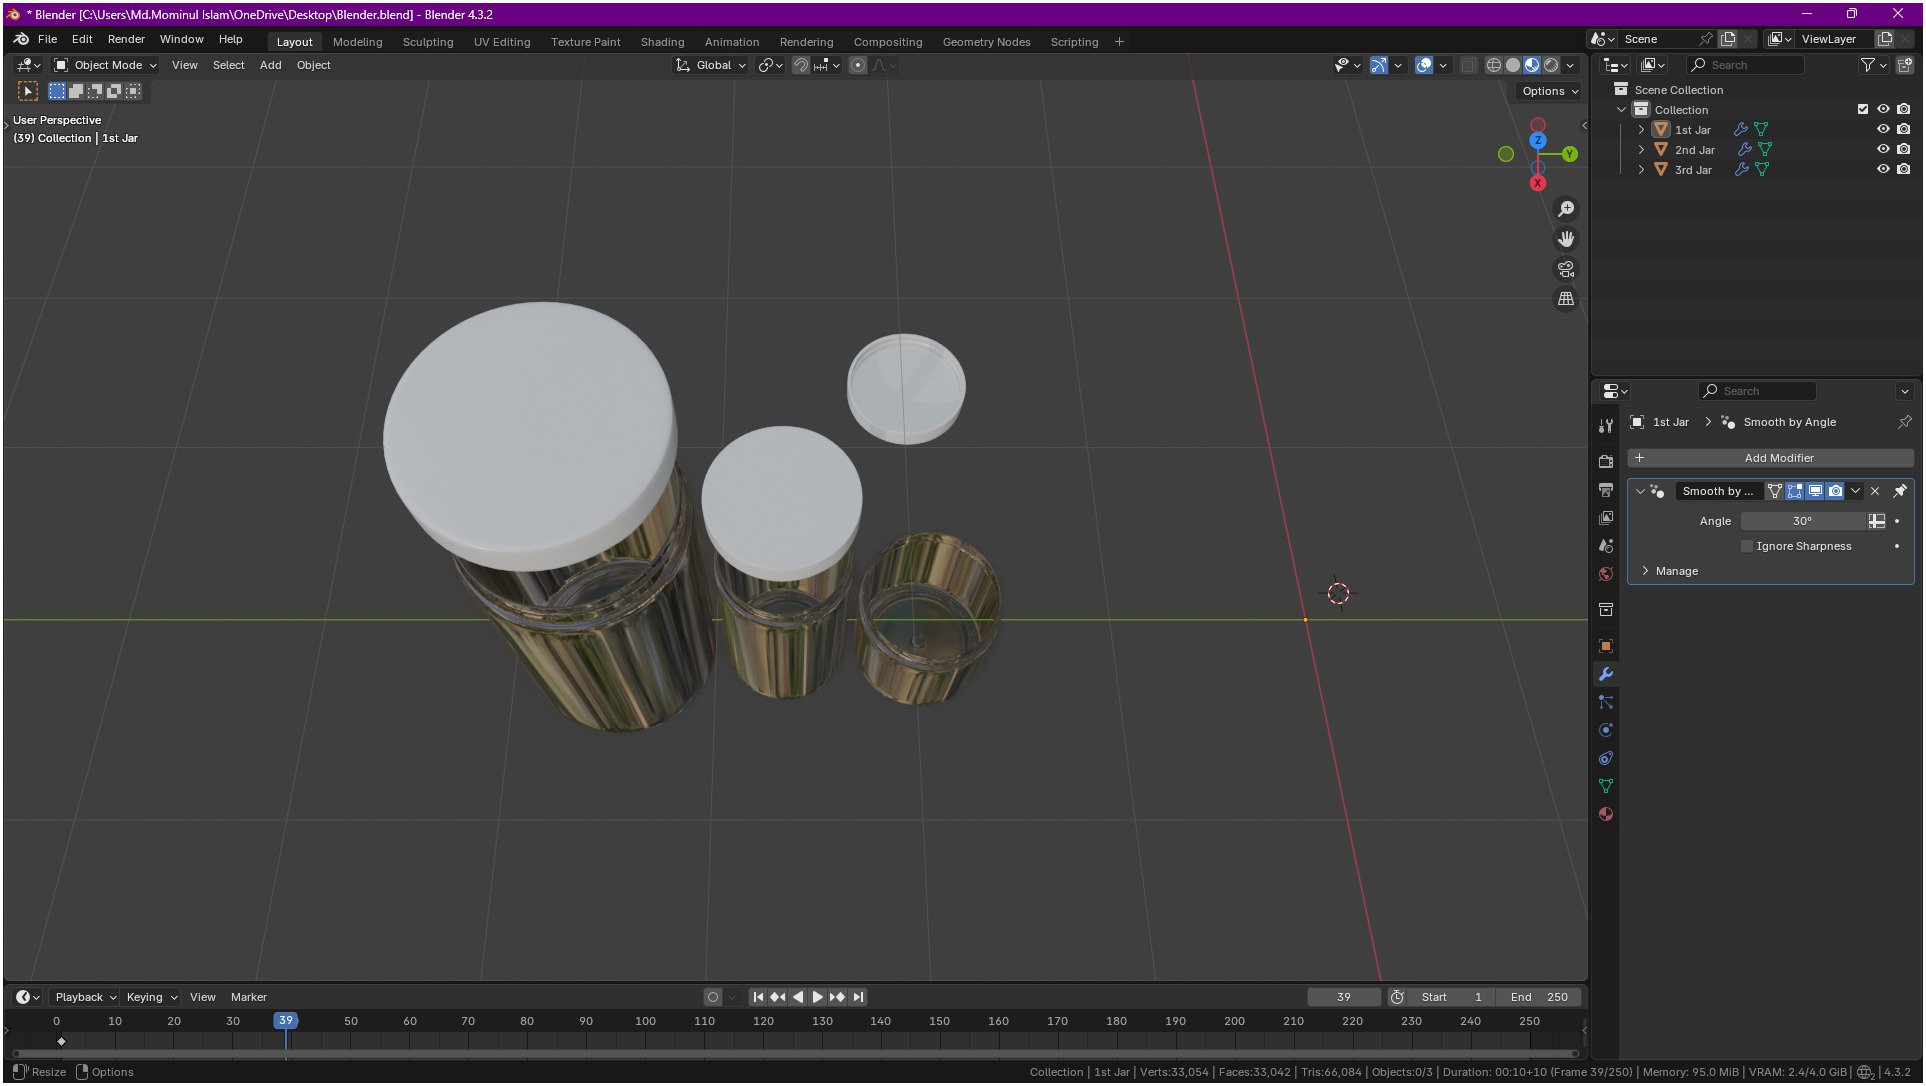Screen dimensions: 1926x1086
Task: Play the animation forward
Action: [x=817, y=997]
